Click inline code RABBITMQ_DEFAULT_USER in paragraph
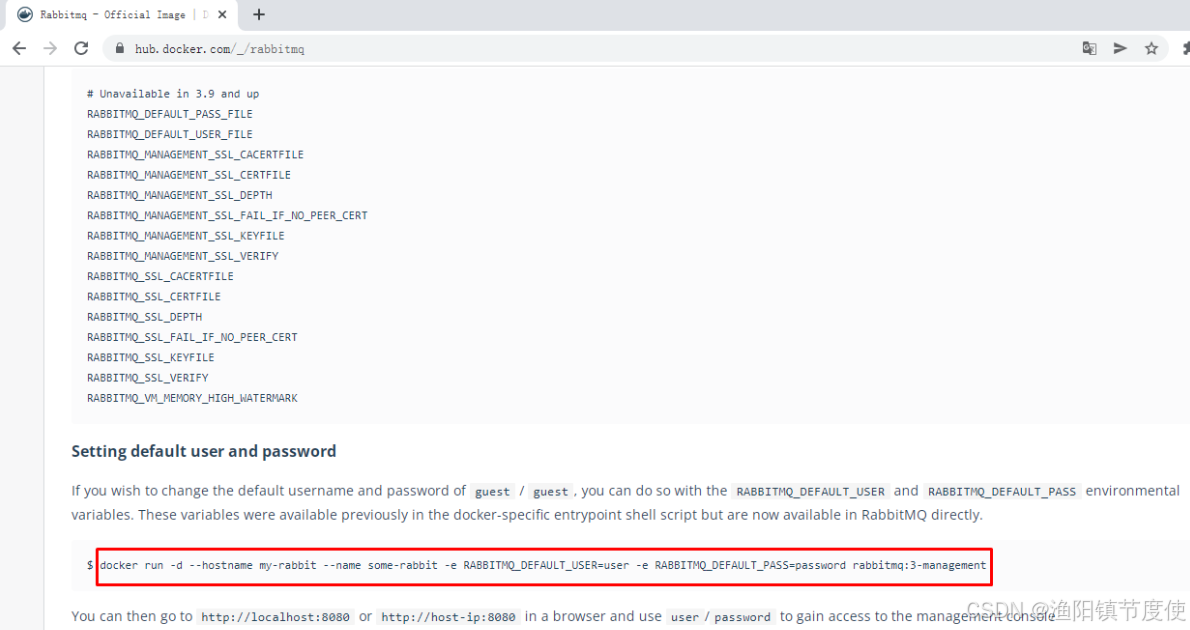 [811, 491]
